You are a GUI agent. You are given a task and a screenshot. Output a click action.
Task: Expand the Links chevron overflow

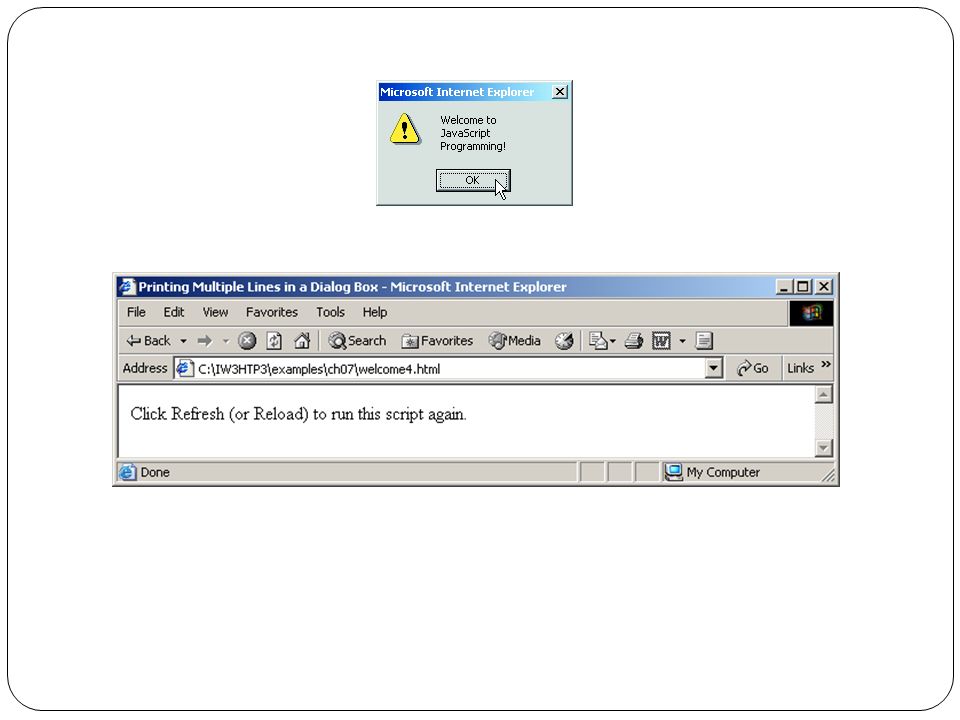click(x=826, y=364)
